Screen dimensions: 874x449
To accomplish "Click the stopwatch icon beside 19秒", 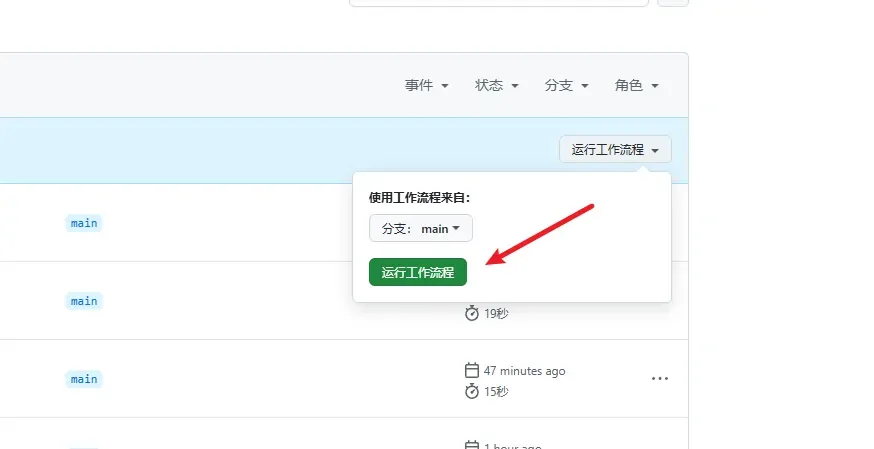I will coord(472,313).
